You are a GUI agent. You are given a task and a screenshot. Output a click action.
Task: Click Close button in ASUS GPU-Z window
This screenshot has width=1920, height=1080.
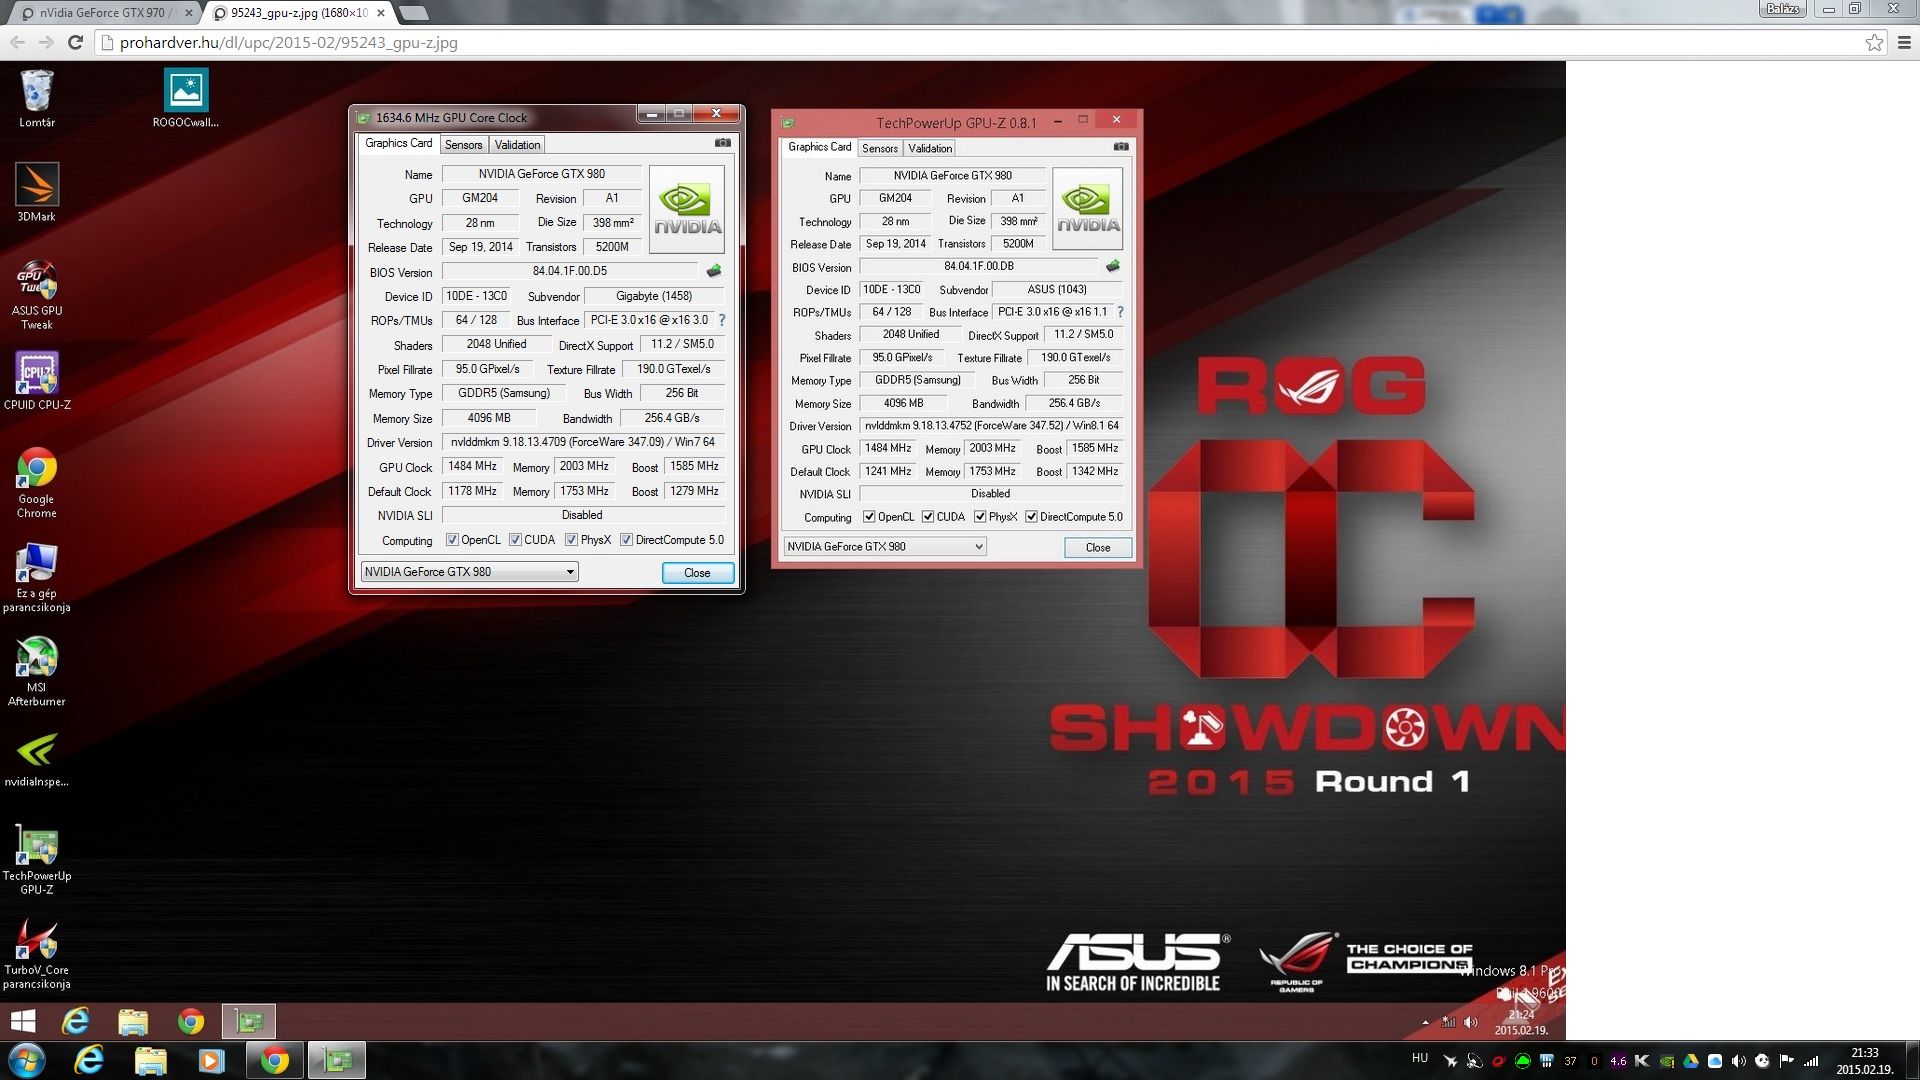pos(1098,547)
